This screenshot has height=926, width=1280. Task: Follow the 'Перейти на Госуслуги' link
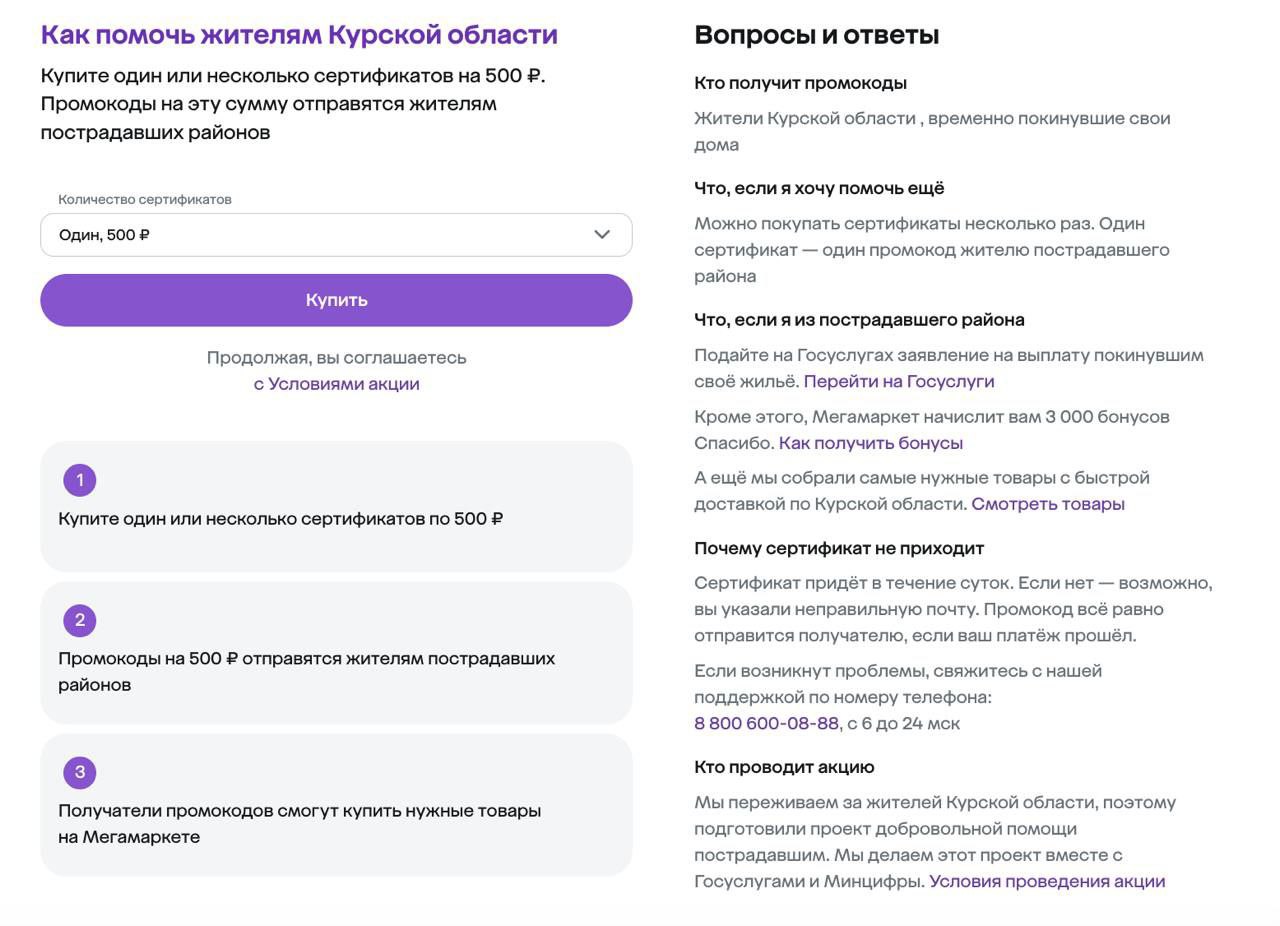click(898, 381)
